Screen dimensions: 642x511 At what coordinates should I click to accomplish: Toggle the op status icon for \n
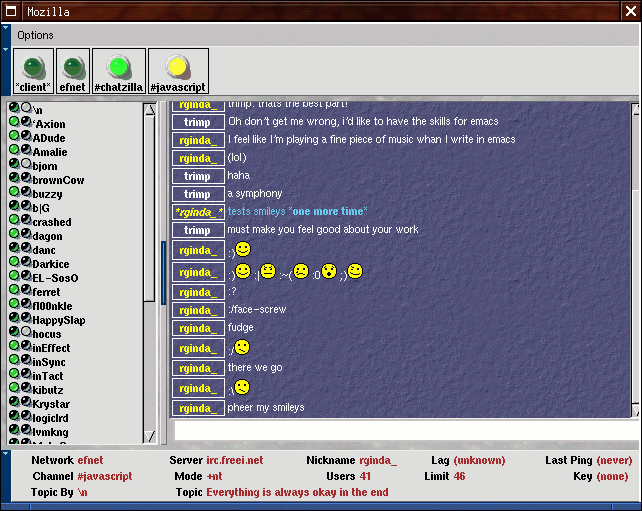[x=14, y=107]
